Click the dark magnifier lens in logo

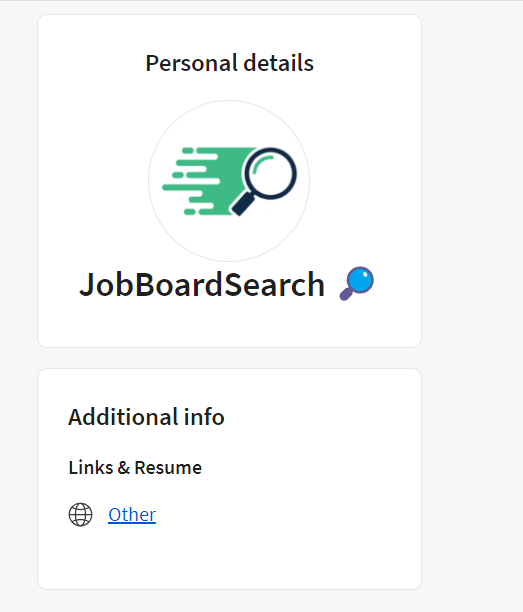270,173
